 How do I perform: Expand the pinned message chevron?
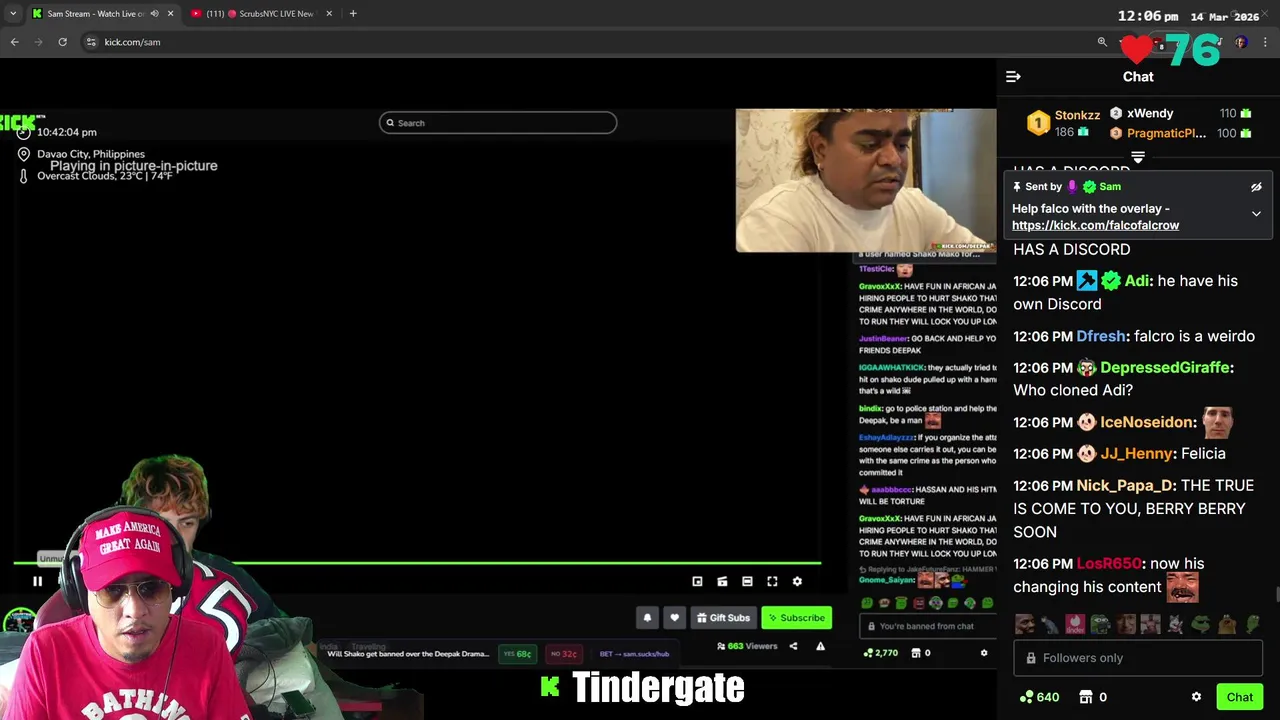point(1256,214)
